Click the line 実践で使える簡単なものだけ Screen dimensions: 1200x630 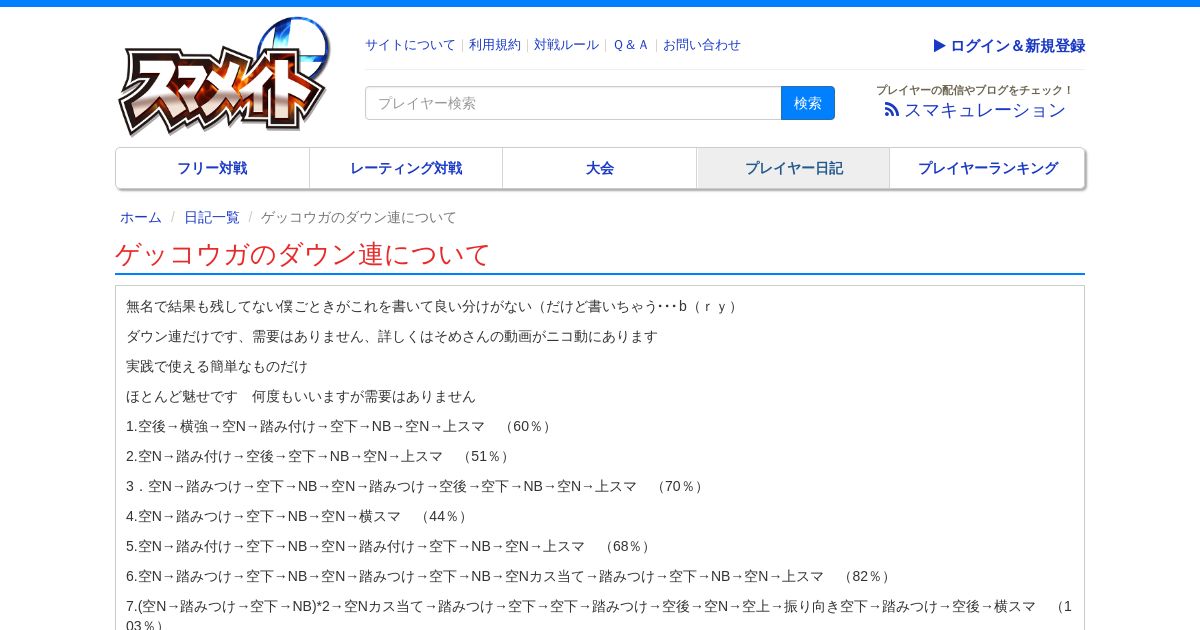[217, 366]
